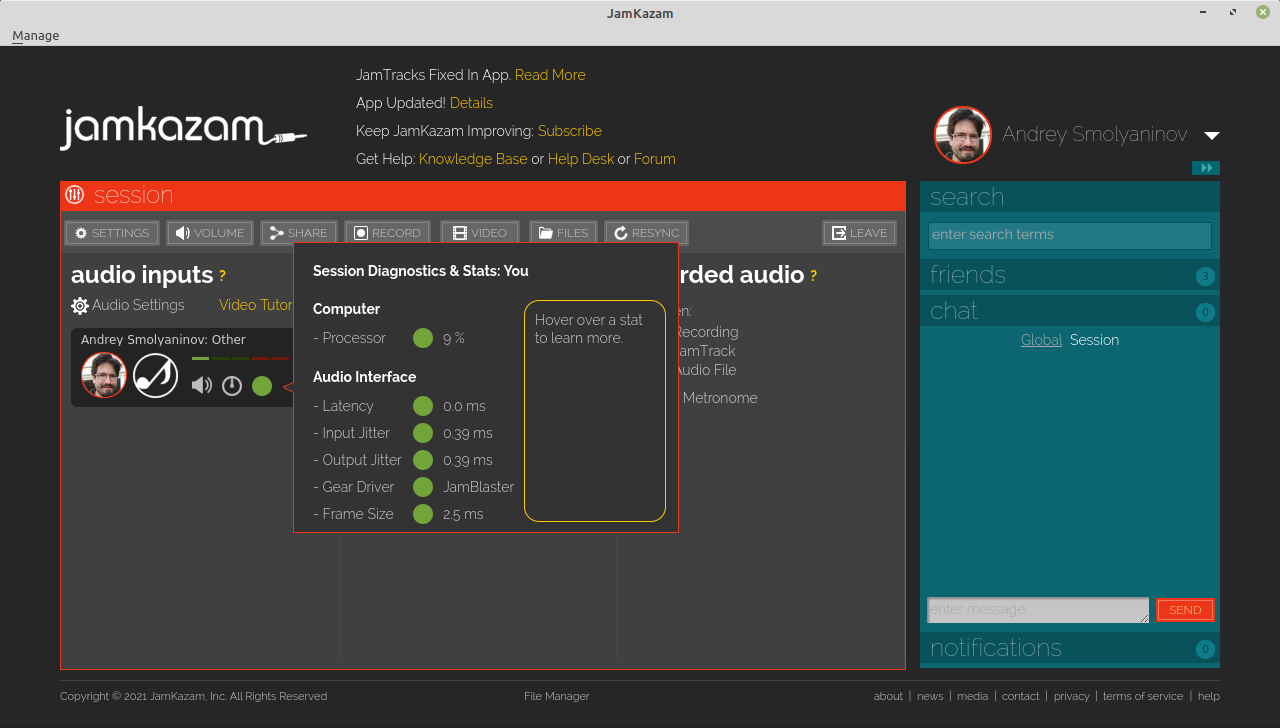This screenshot has height=728, width=1280.
Task: Switch chat to the Global tab
Action: pos(1041,340)
